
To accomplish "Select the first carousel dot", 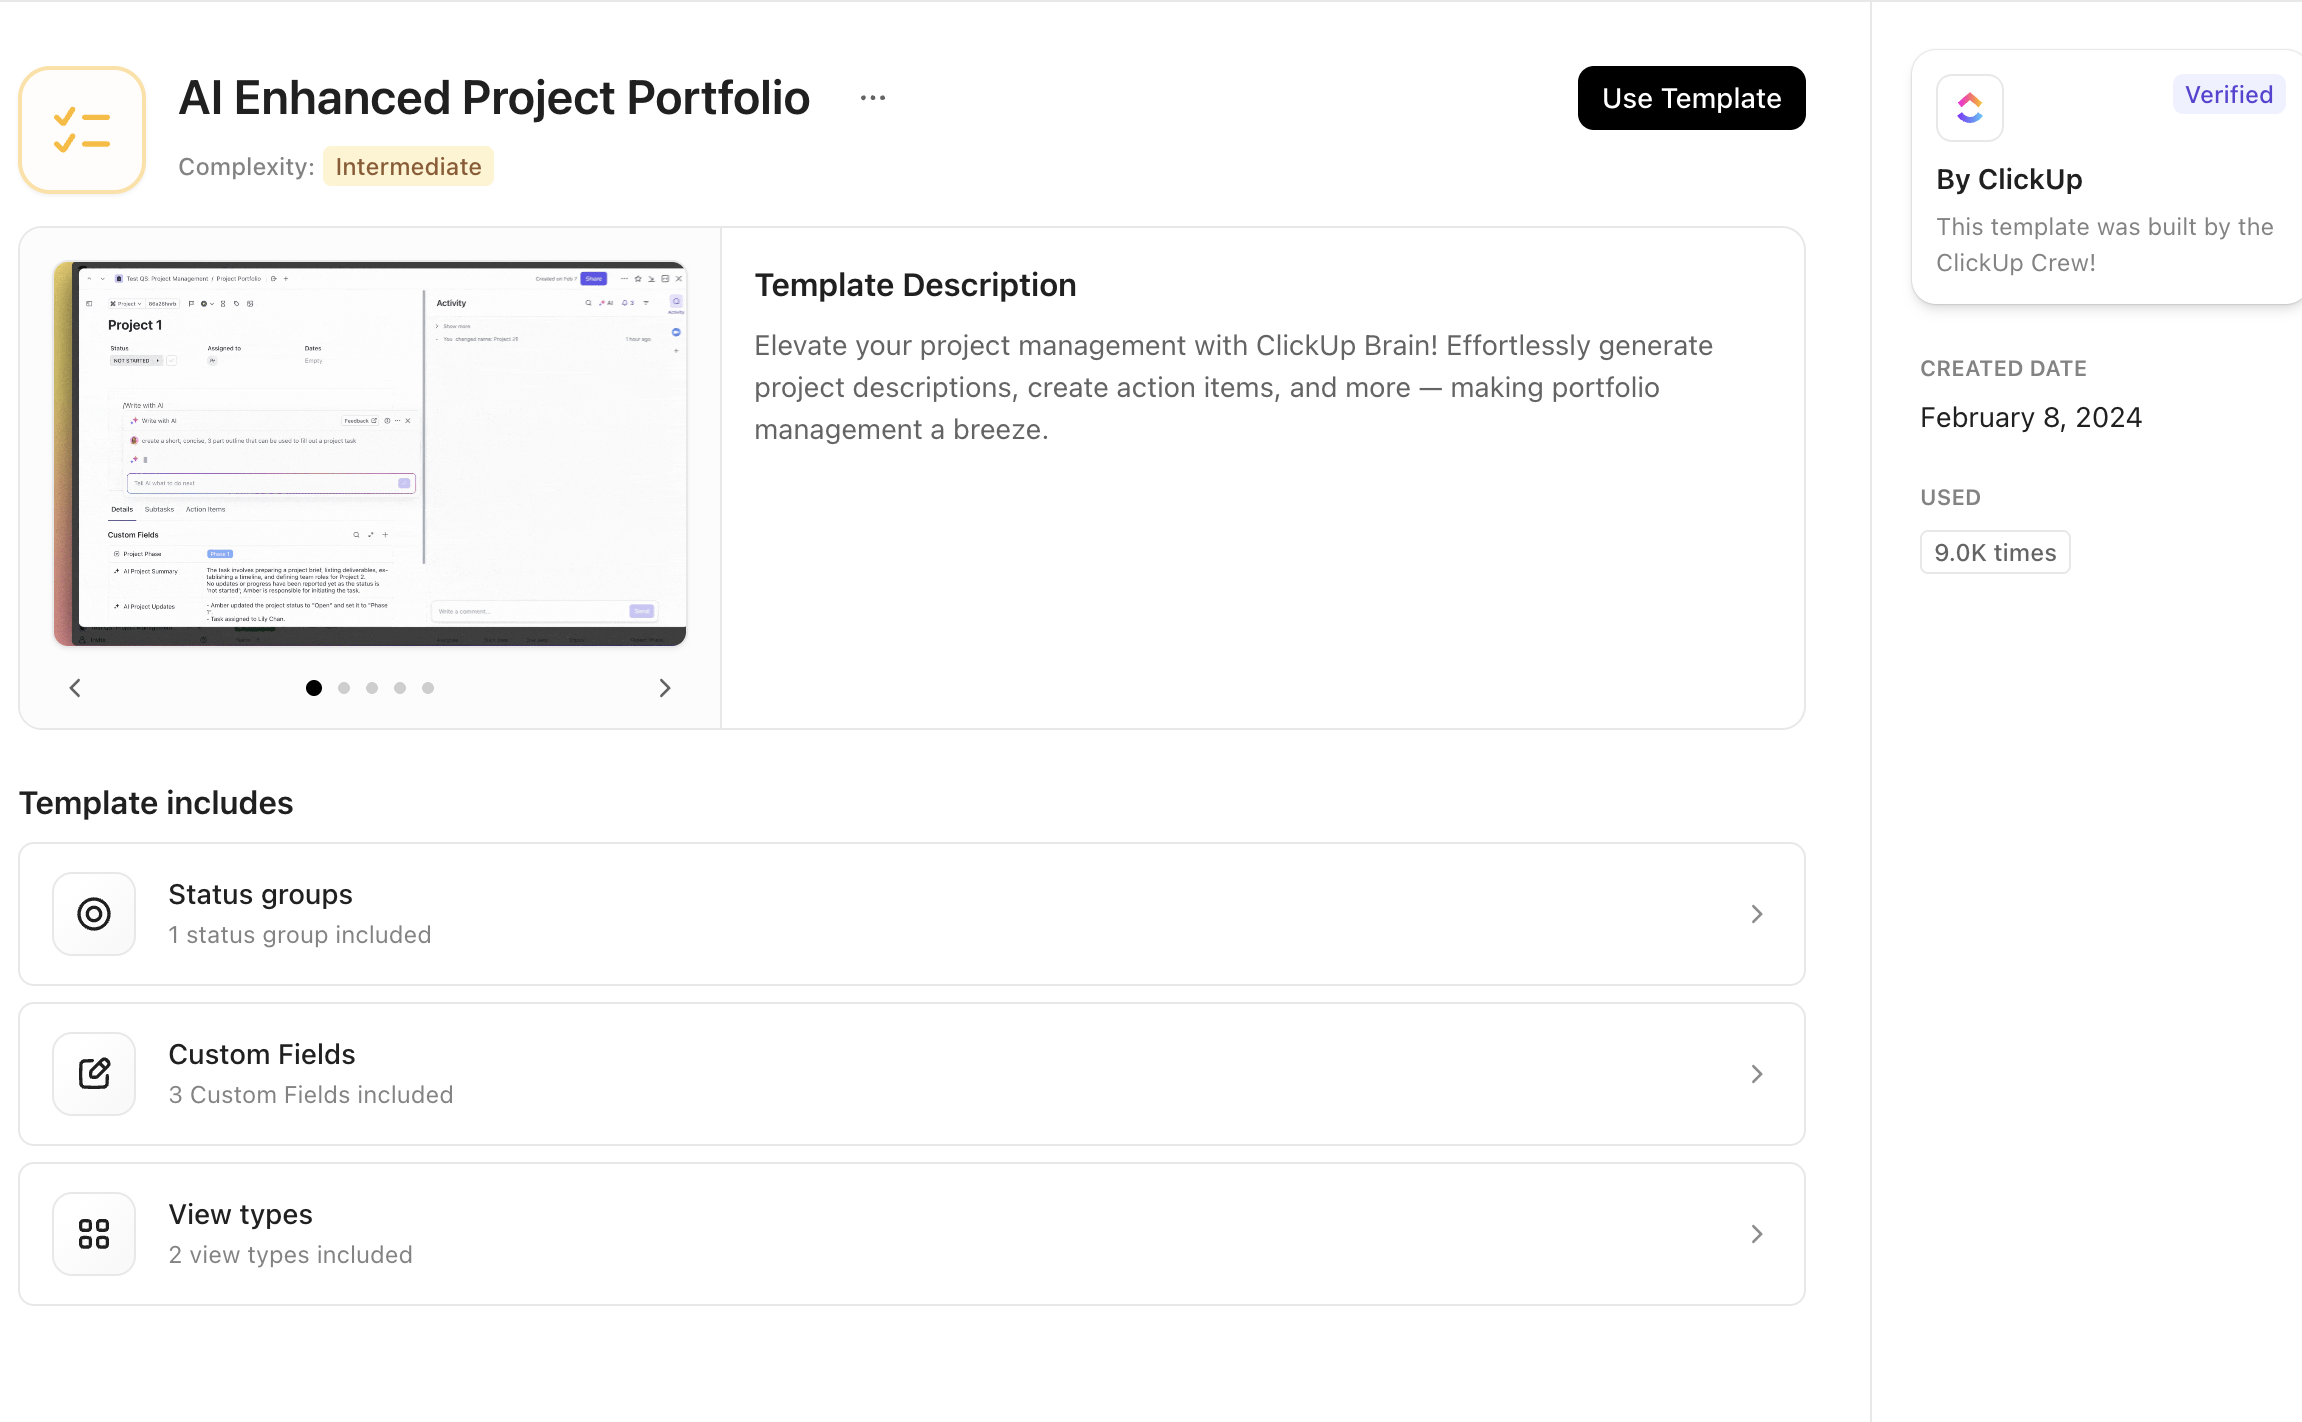I will pyautogui.click(x=314, y=688).
